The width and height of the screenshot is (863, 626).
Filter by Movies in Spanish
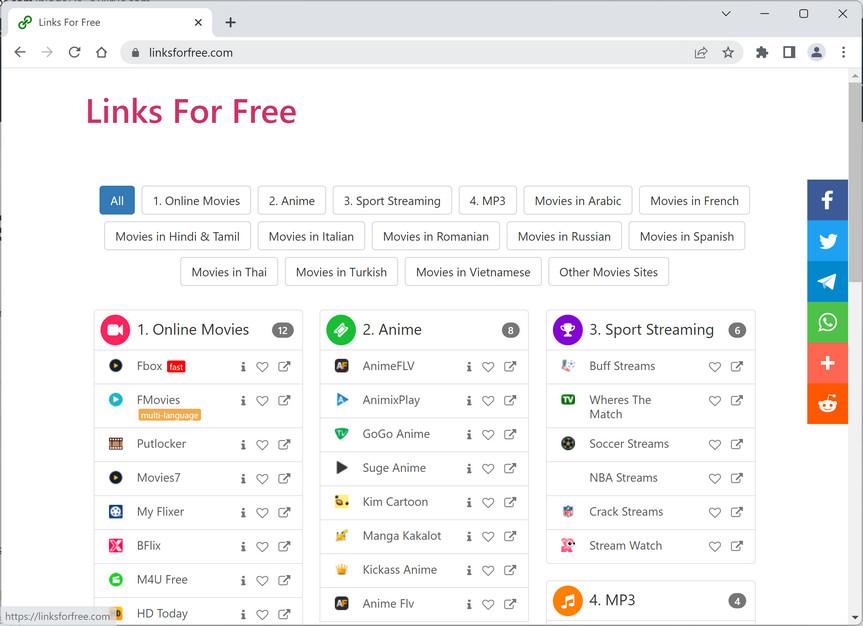point(687,236)
